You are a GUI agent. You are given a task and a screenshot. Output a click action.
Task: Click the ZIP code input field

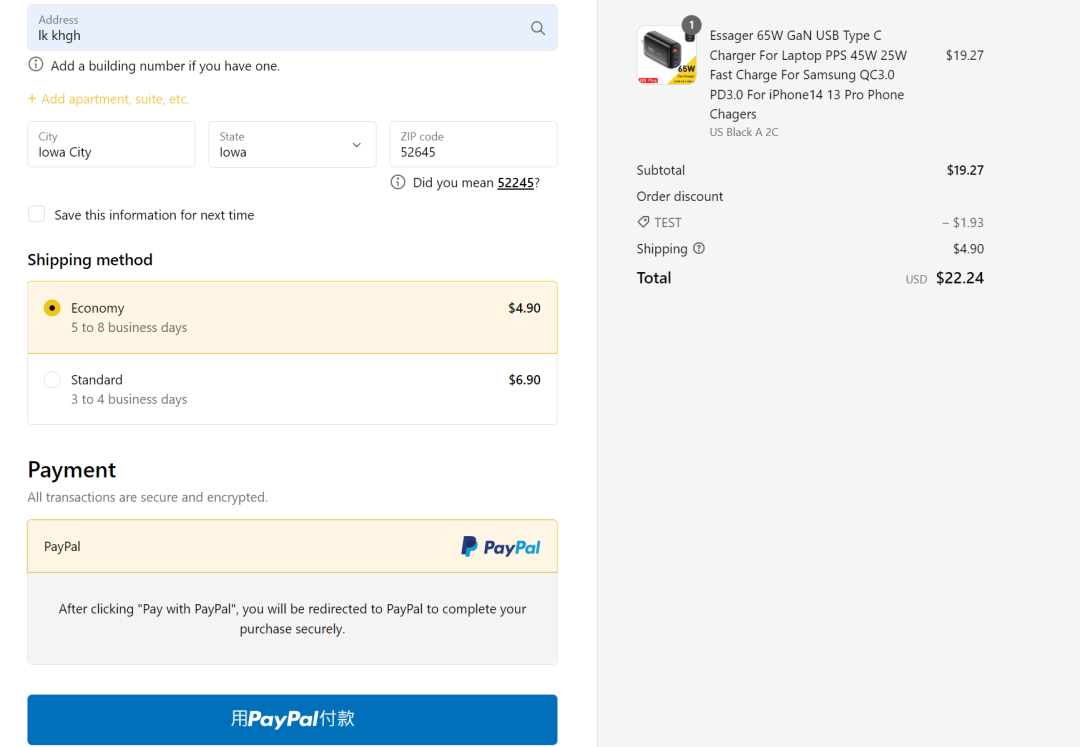(x=472, y=145)
